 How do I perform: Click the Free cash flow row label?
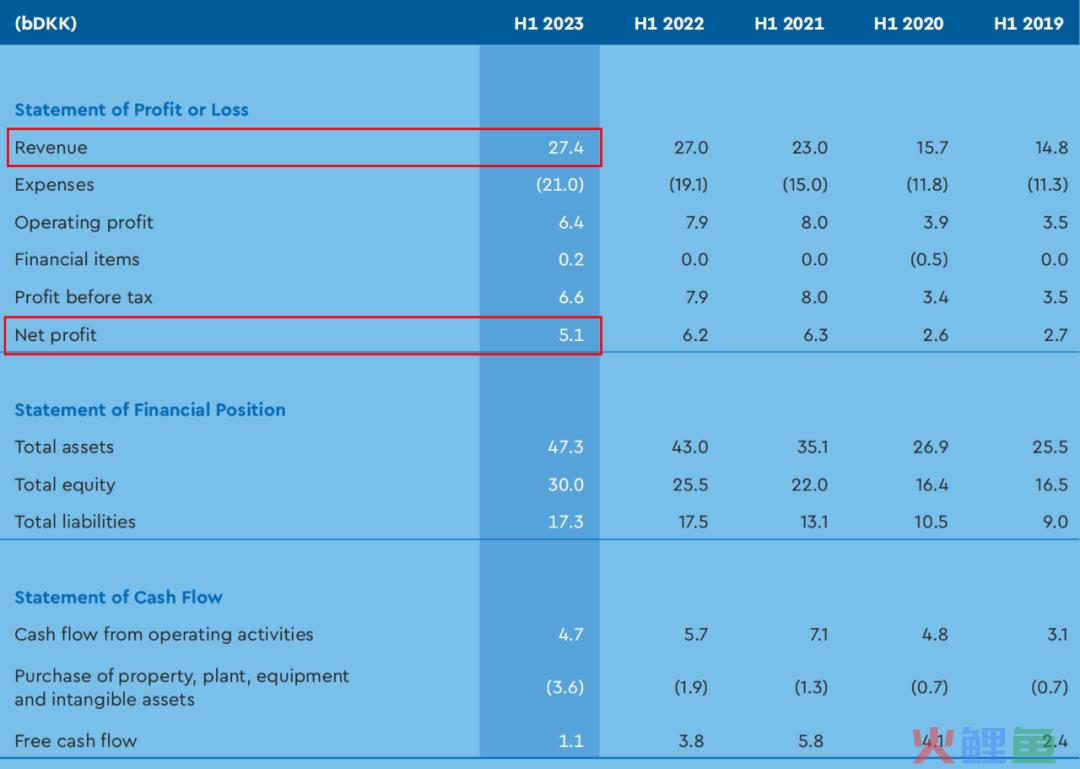(x=76, y=741)
